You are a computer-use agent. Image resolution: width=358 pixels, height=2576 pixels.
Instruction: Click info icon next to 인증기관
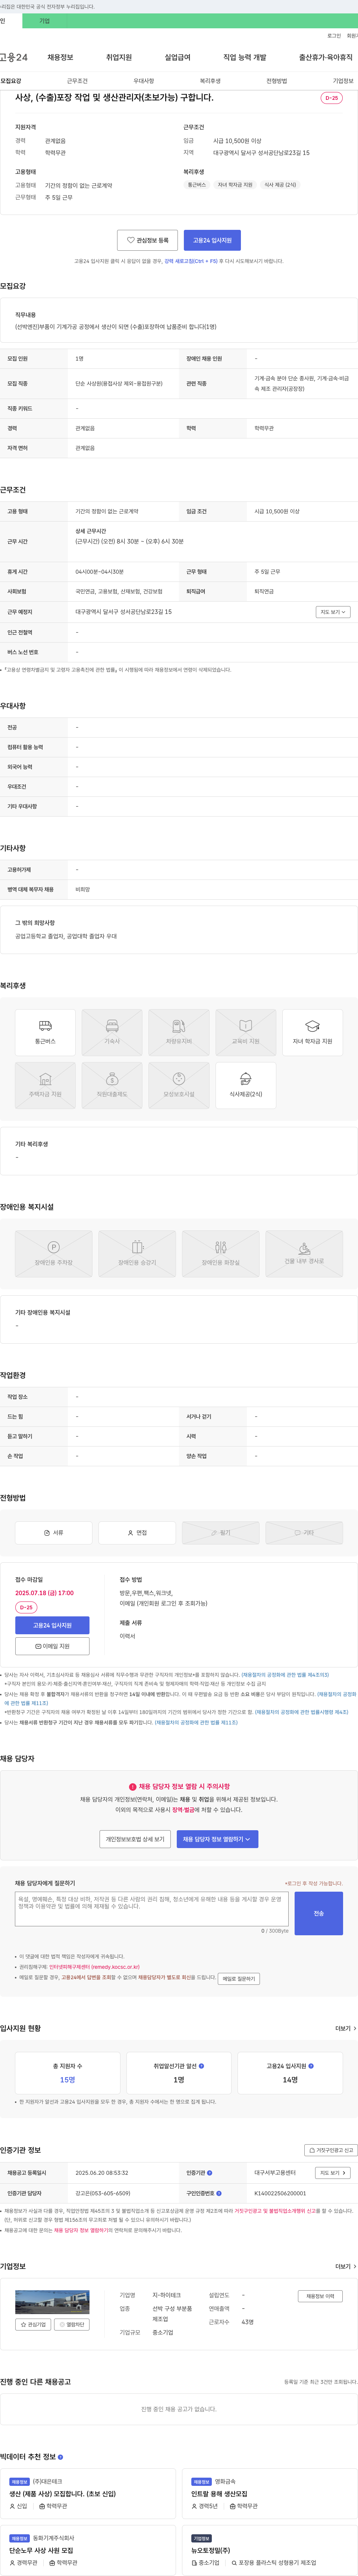click(210, 2173)
